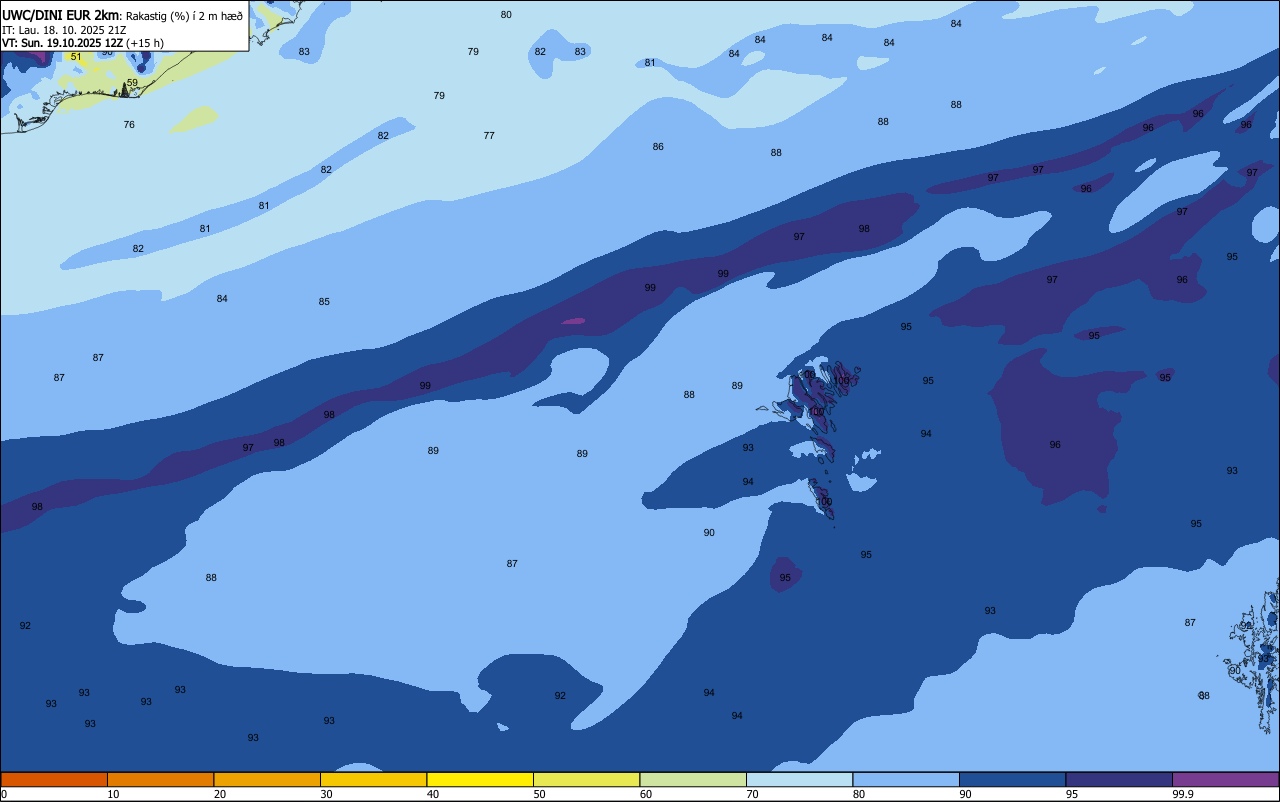Click the legend tick label '10'
The height and width of the screenshot is (802, 1280).
[x=113, y=794]
